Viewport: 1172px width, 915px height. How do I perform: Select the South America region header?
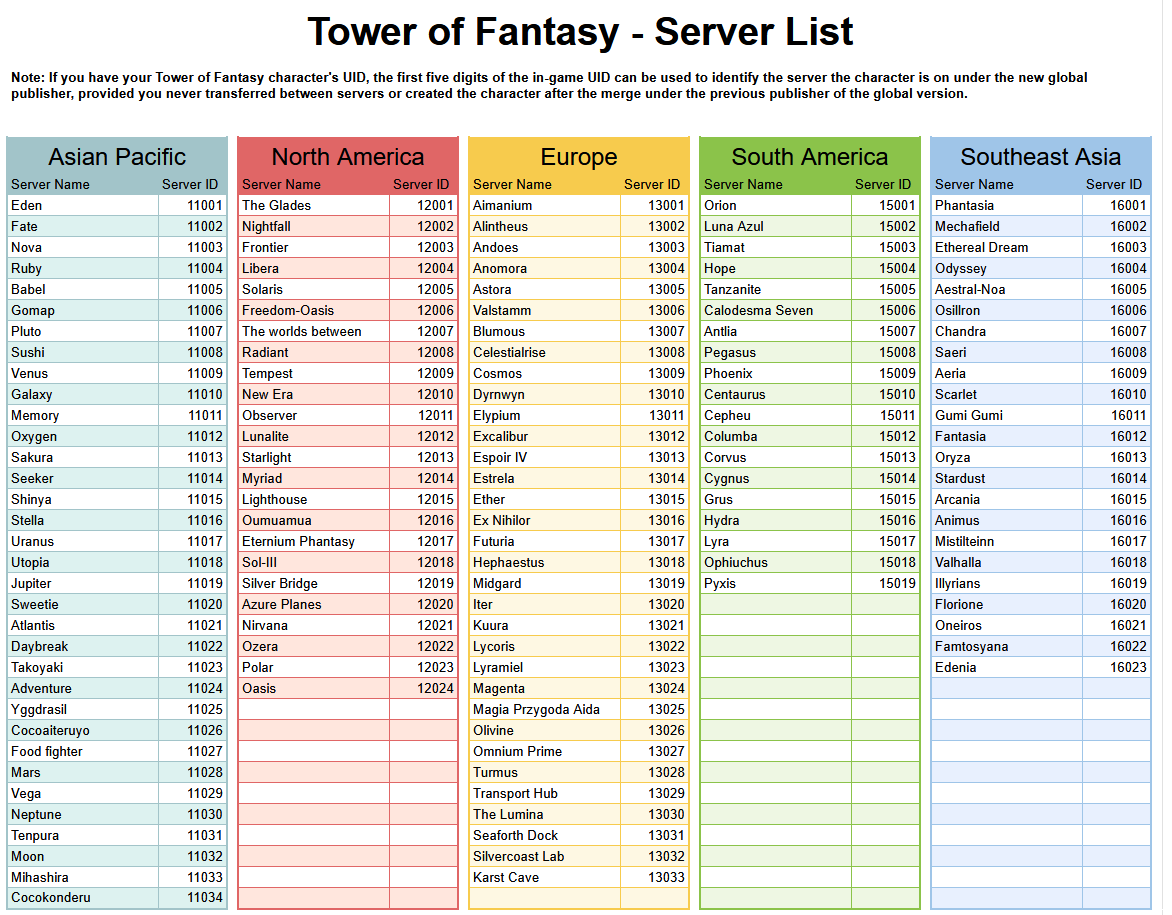tap(809, 157)
